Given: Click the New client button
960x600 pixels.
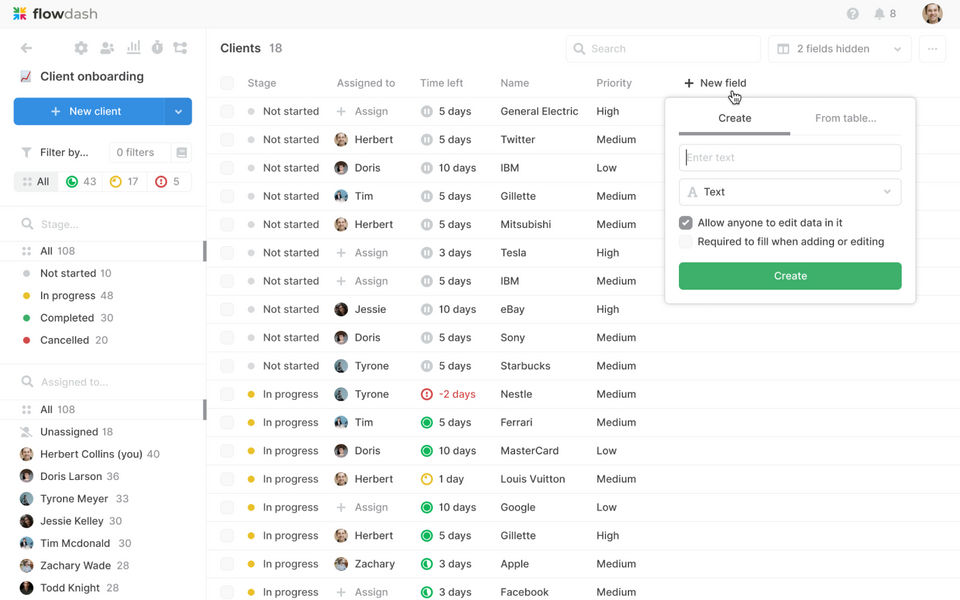Looking at the screenshot, I should pos(89,111).
